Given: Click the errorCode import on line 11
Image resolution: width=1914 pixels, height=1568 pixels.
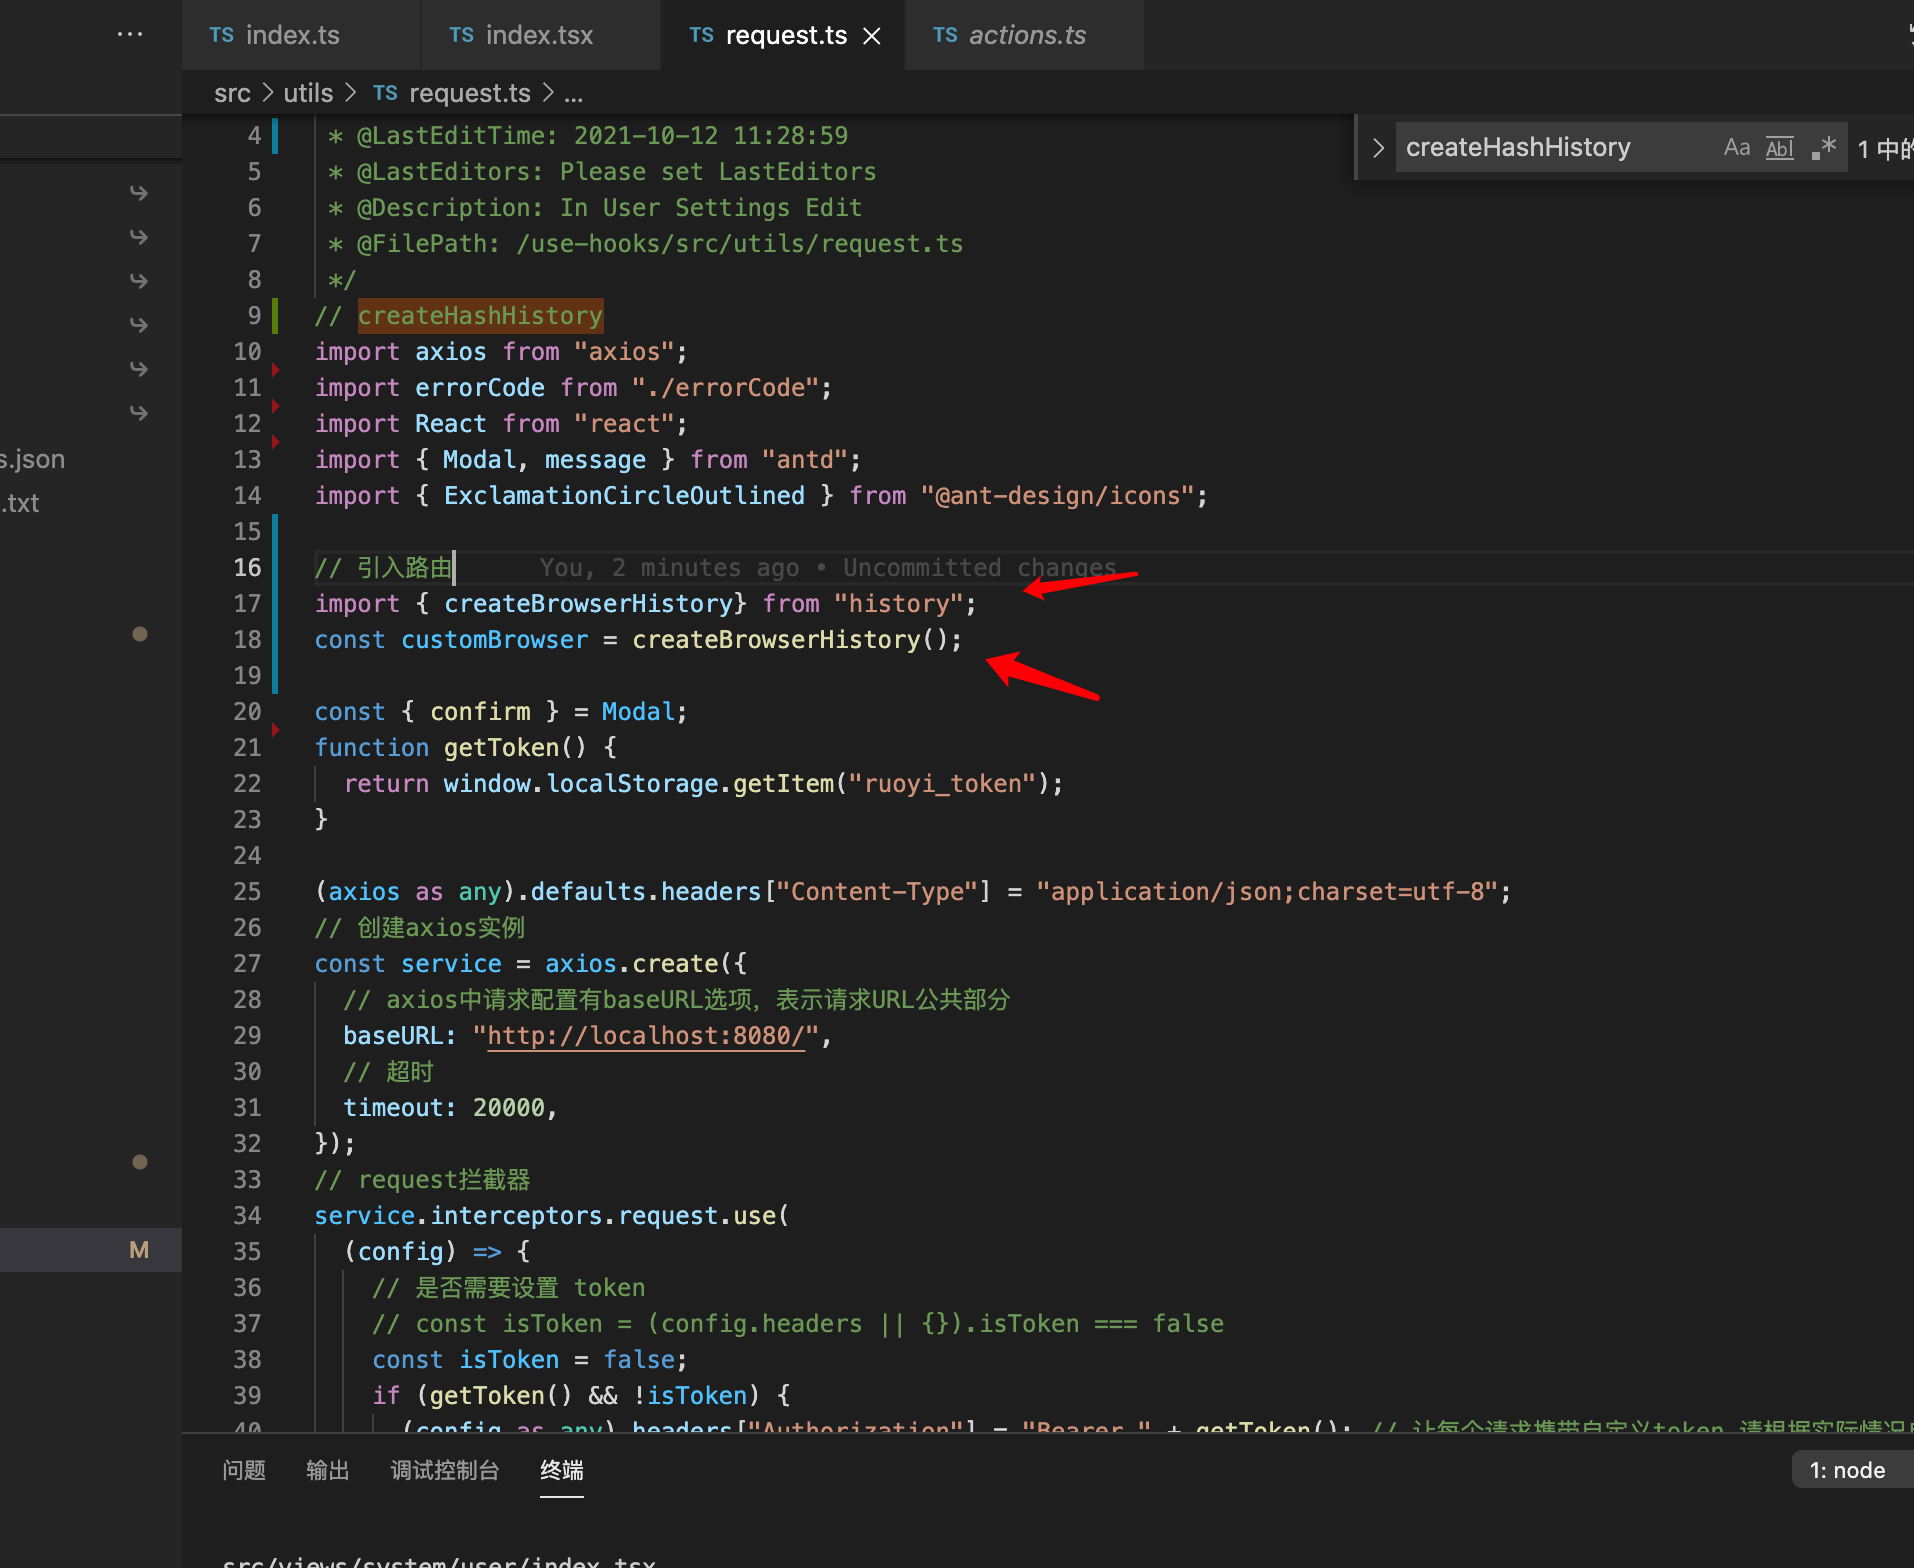Looking at the screenshot, I should [x=480, y=388].
